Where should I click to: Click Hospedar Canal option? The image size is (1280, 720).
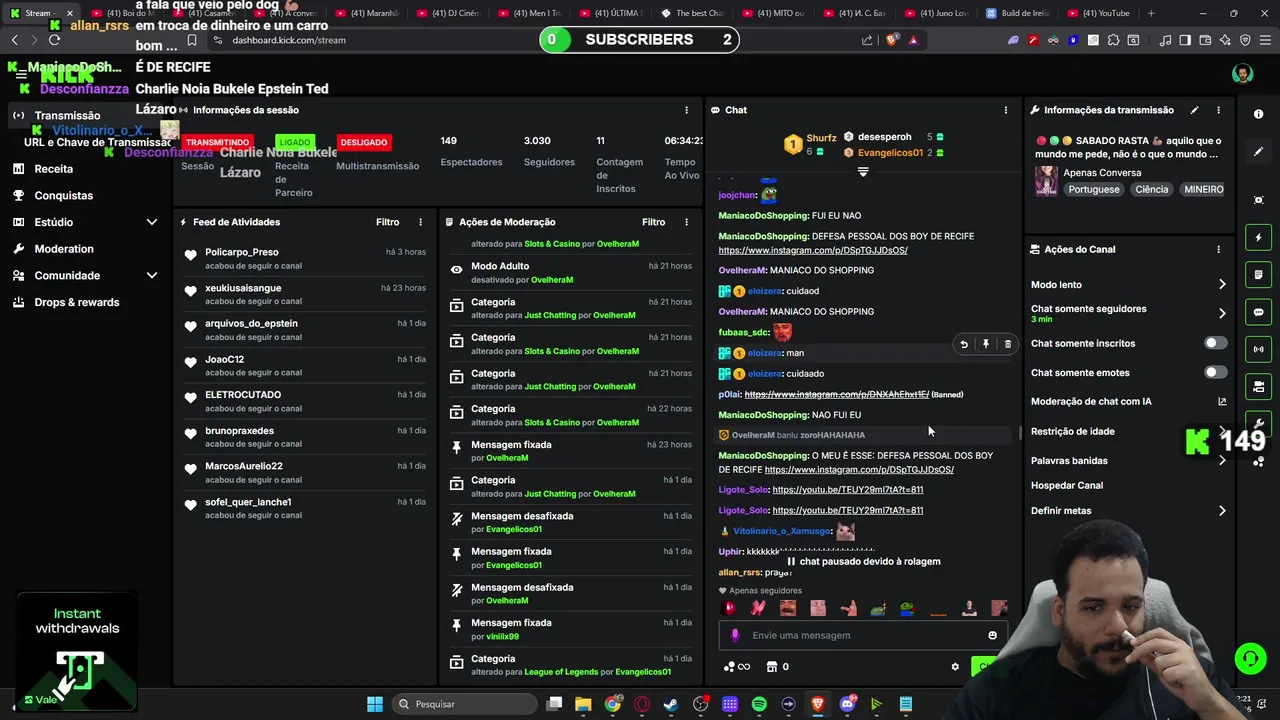pyautogui.click(x=1067, y=486)
